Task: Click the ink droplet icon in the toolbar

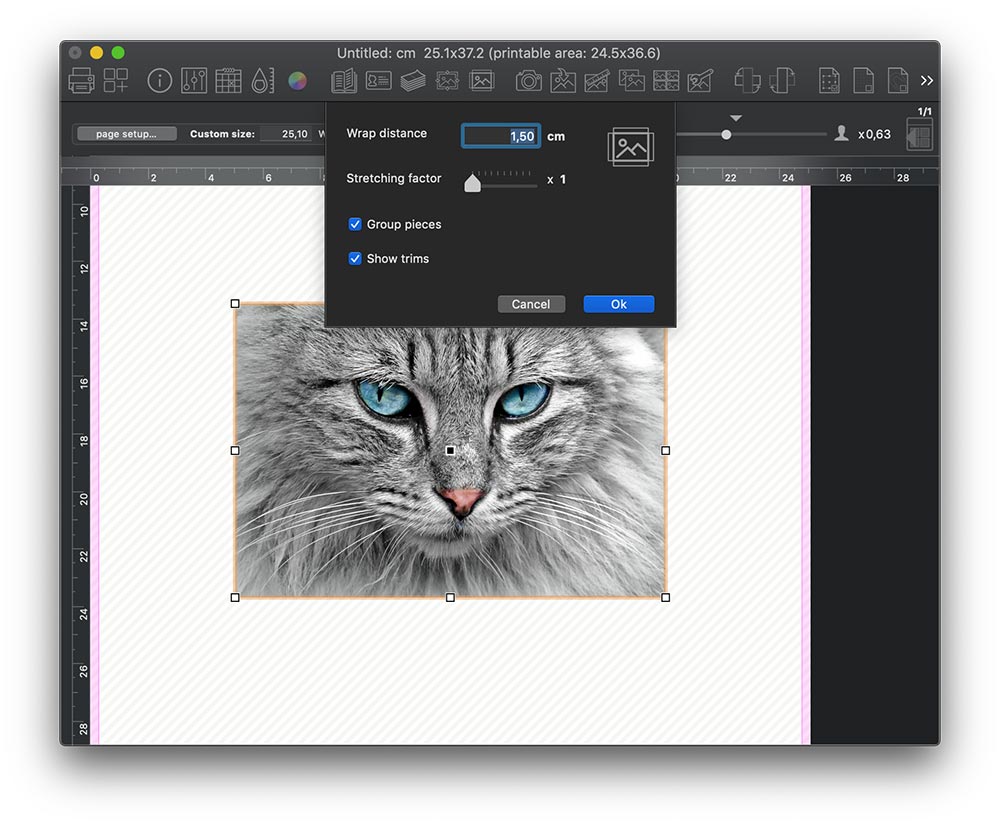Action: click(264, 81)
